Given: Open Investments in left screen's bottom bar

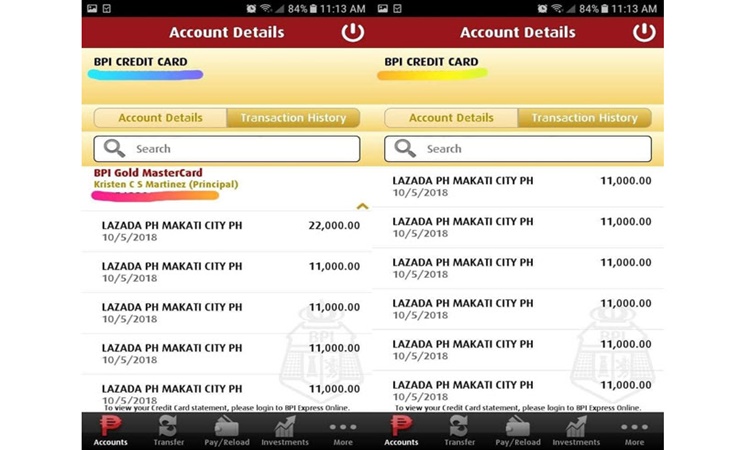Looking at the screenshot, I should point(284,430).
